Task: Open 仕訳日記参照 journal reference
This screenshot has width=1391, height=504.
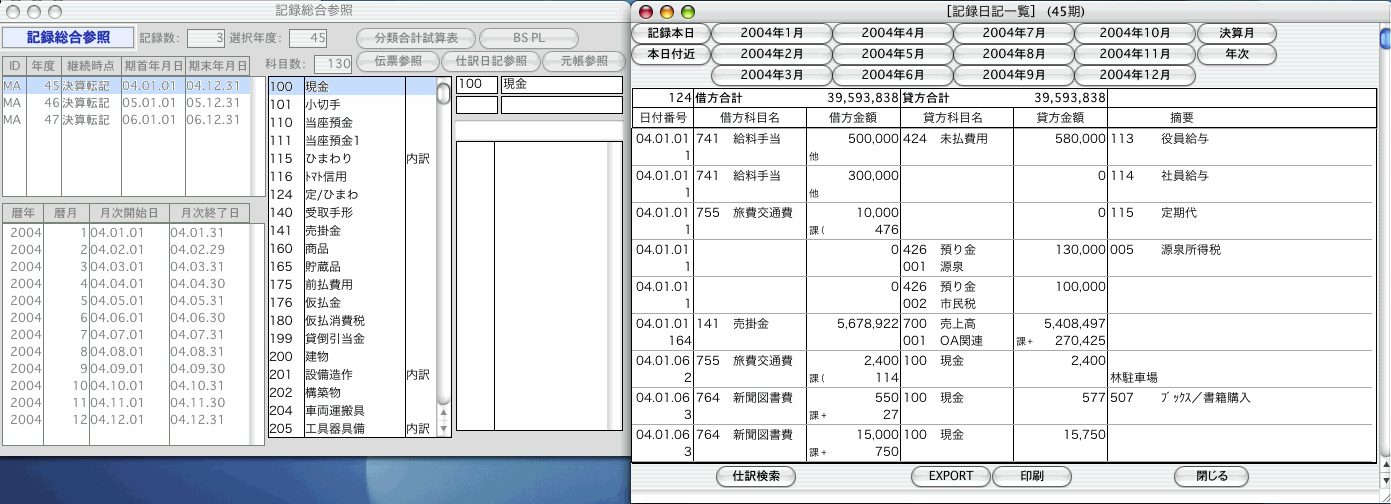Action: (x=490, y=61)
